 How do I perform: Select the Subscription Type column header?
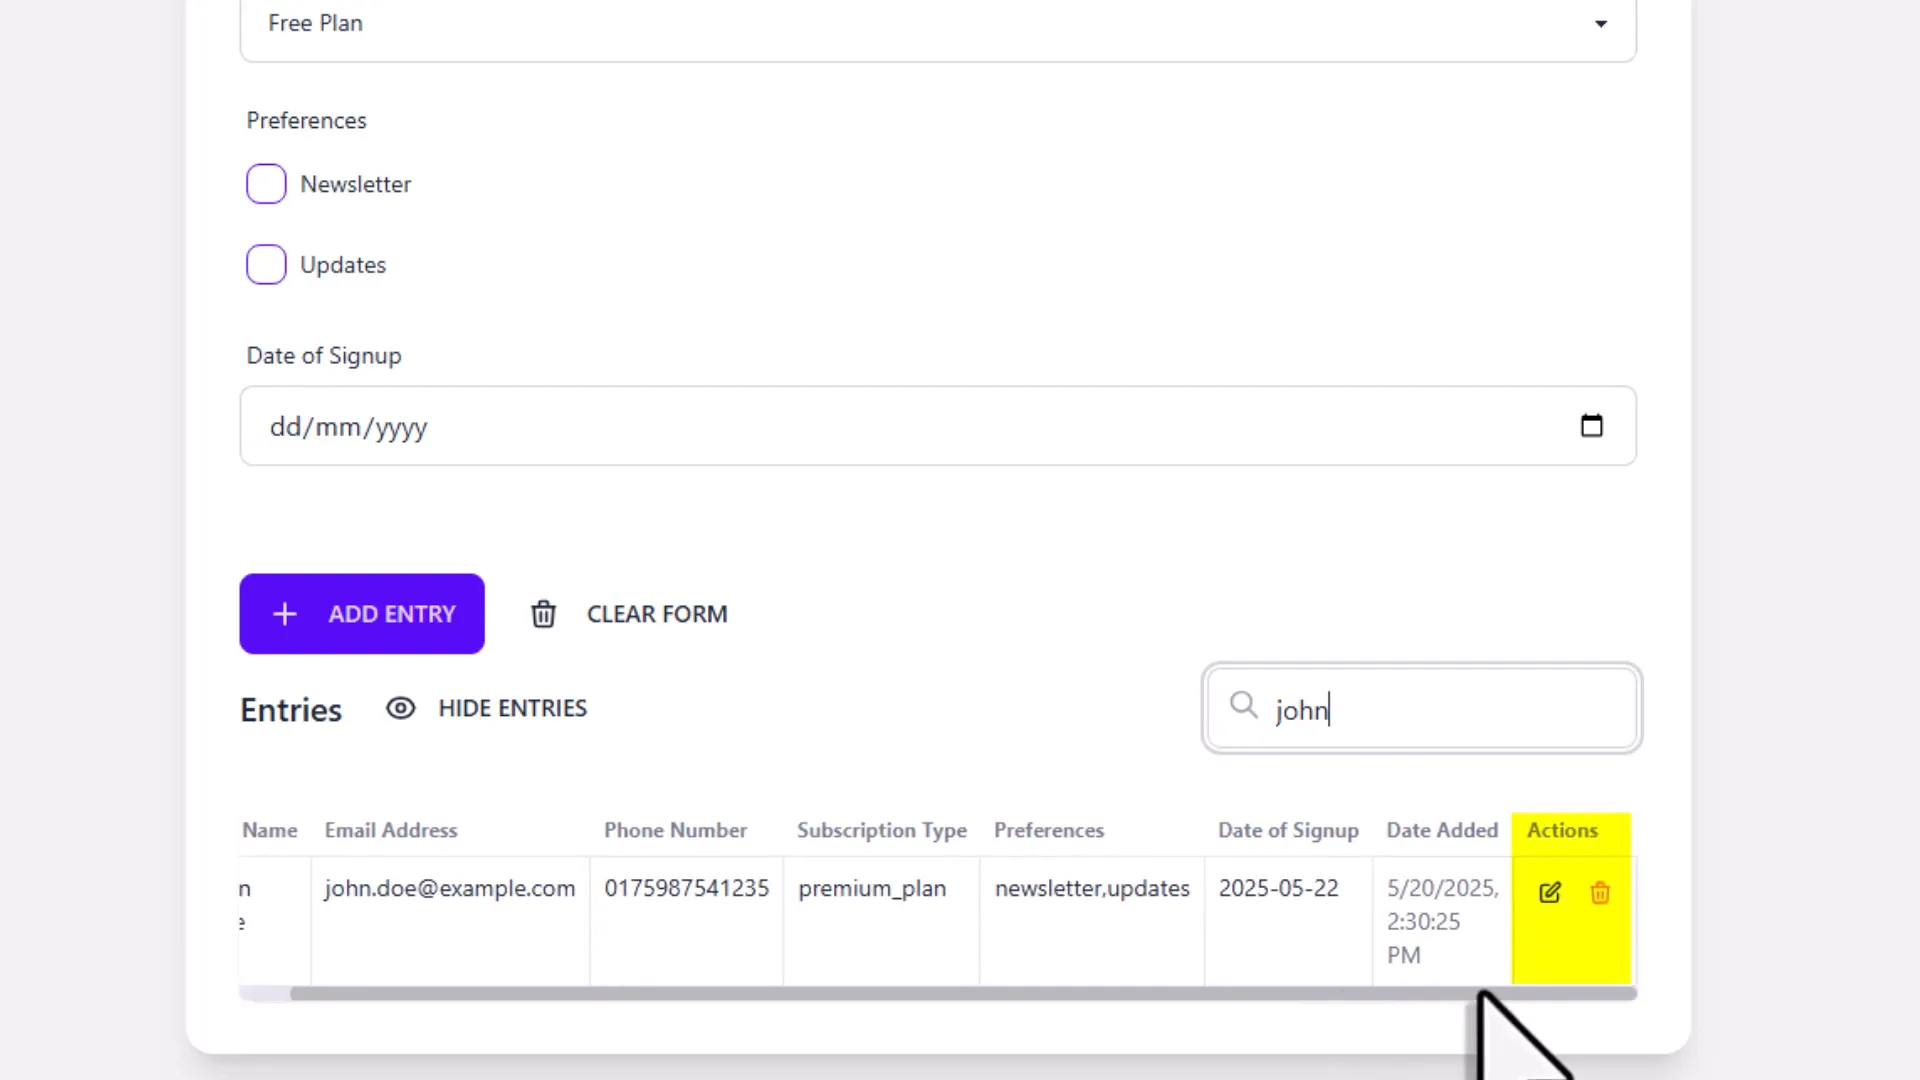tap(881, 830)
